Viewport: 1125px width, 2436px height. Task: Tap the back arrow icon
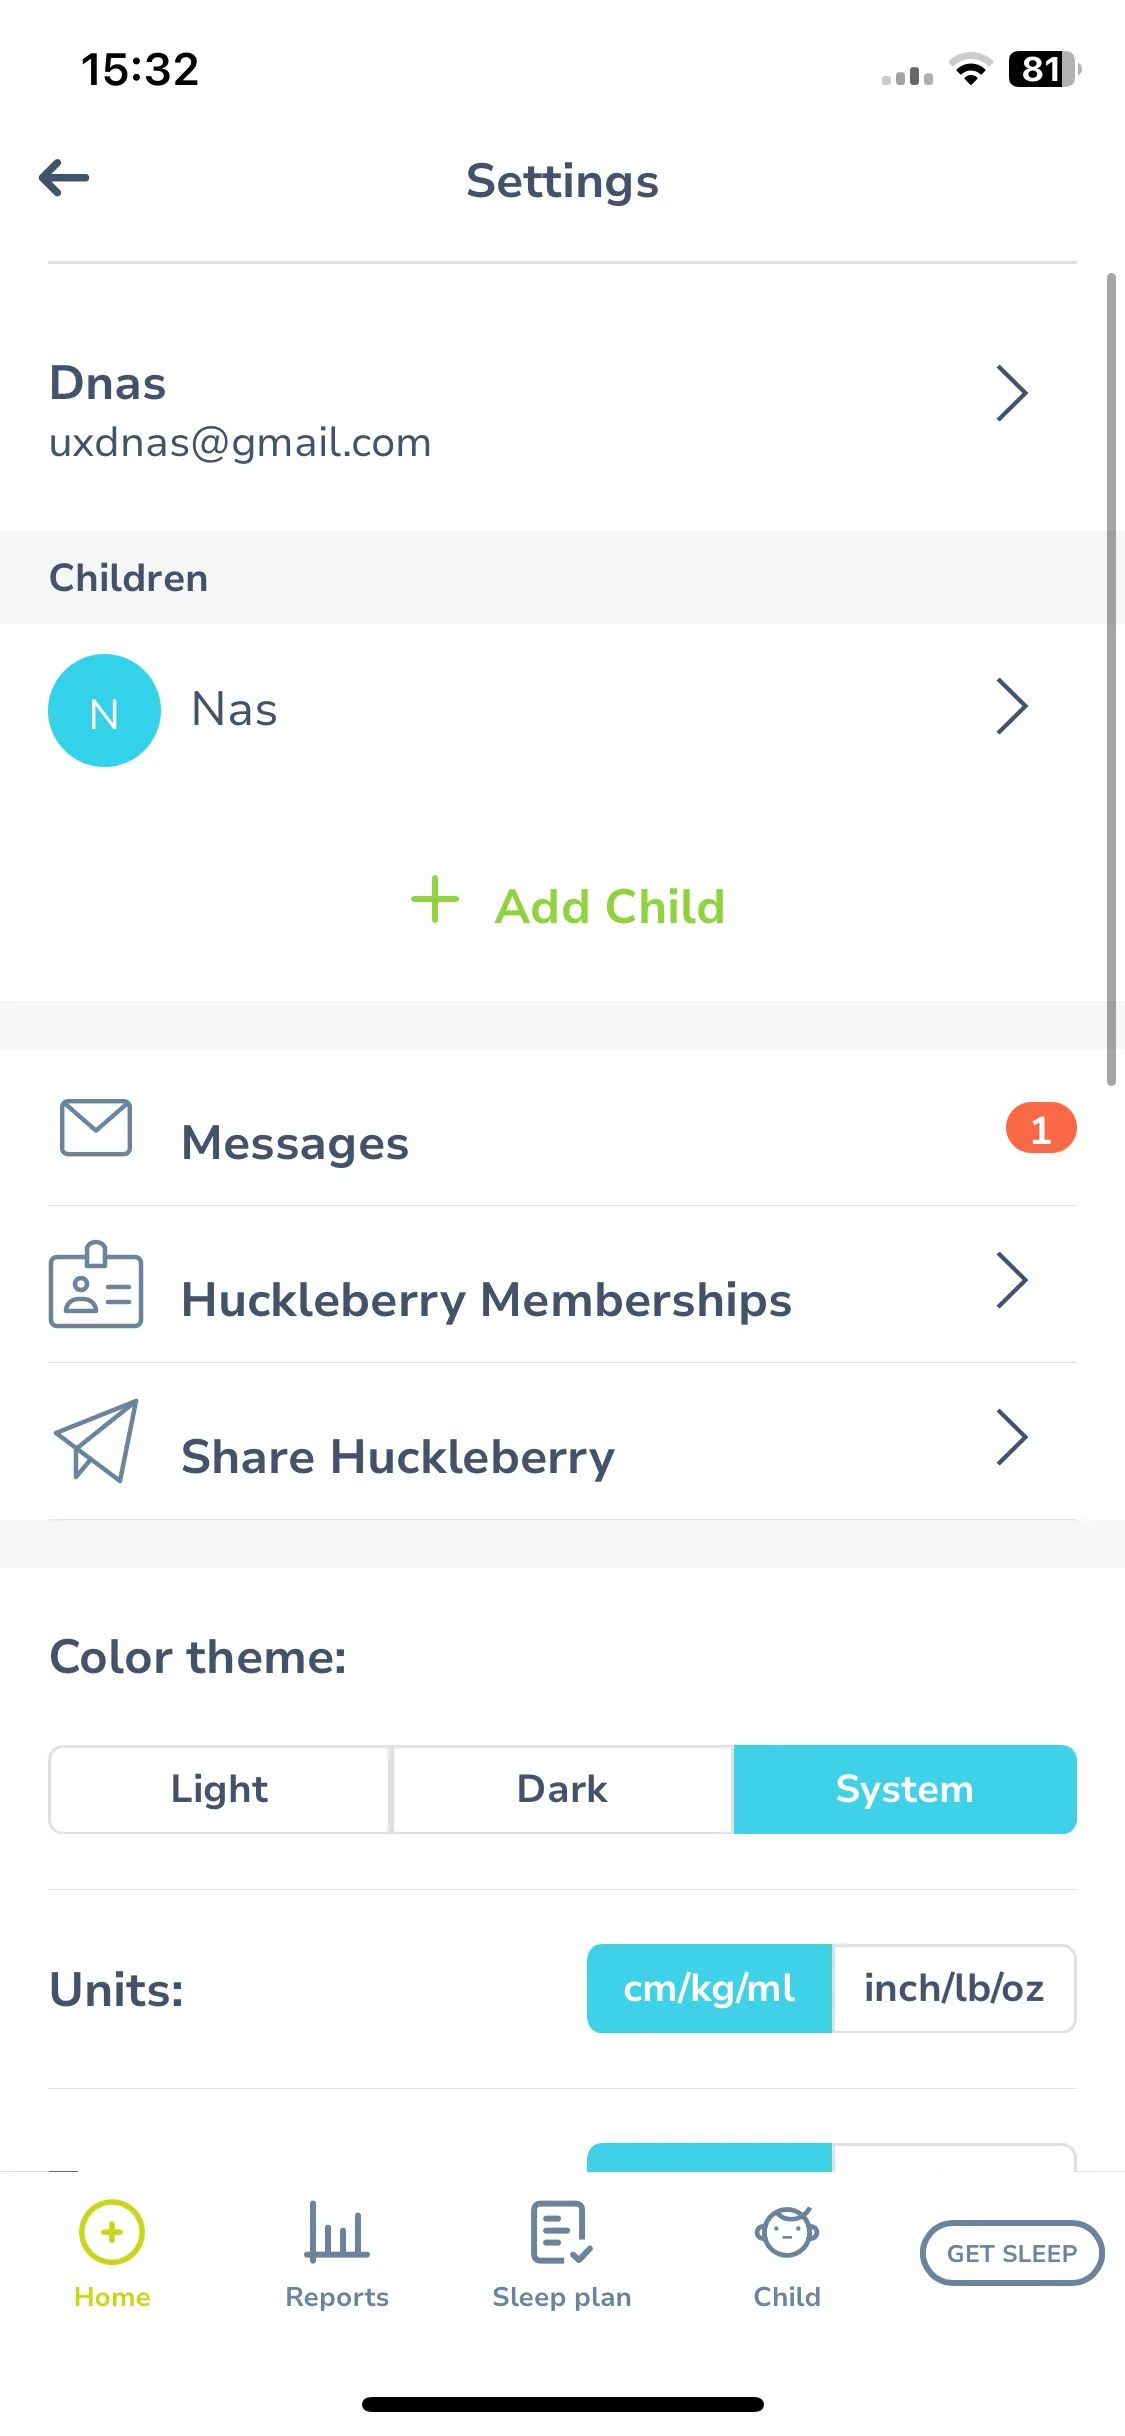[x=64, y=179]
